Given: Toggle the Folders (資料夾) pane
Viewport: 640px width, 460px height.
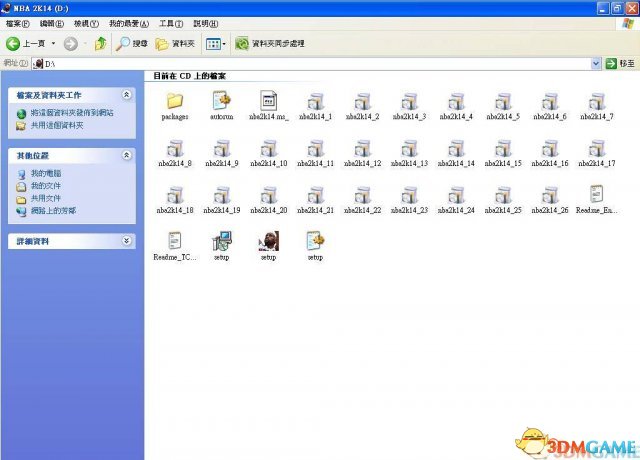Looking at the screenshot, I should (x=175, y=43).
